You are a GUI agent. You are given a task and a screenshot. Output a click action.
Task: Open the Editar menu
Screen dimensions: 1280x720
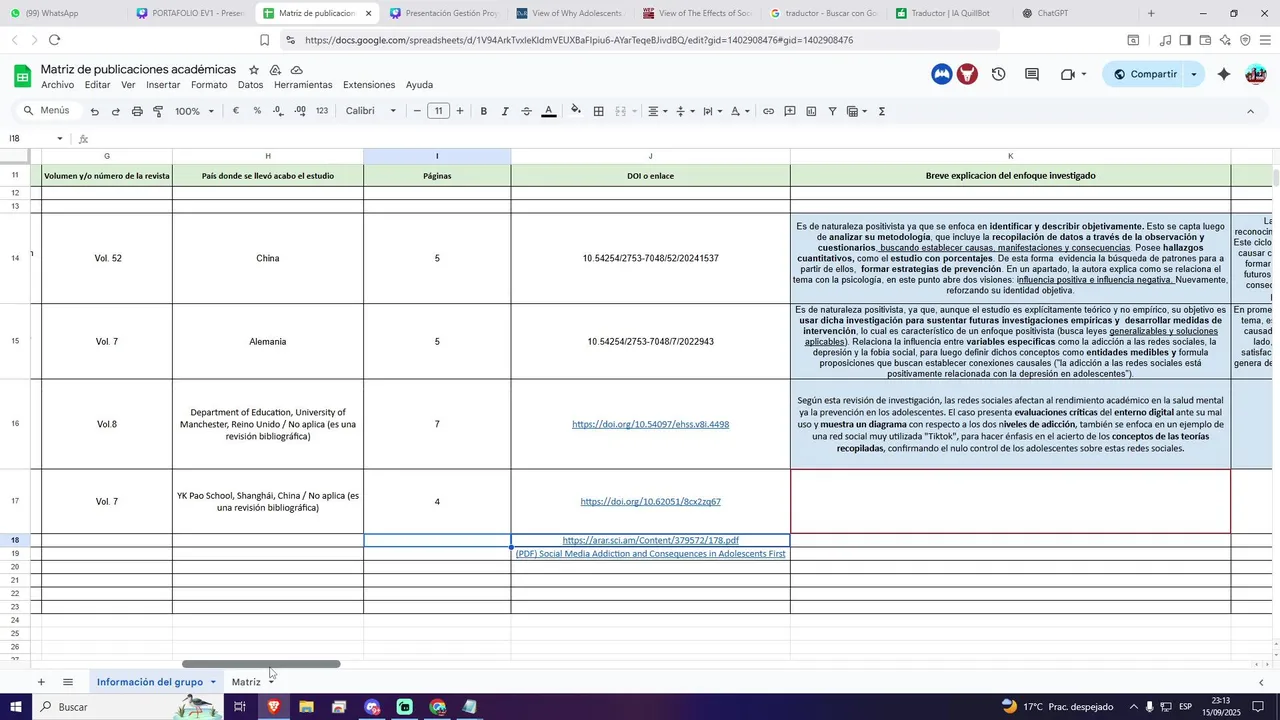point(98,85)
